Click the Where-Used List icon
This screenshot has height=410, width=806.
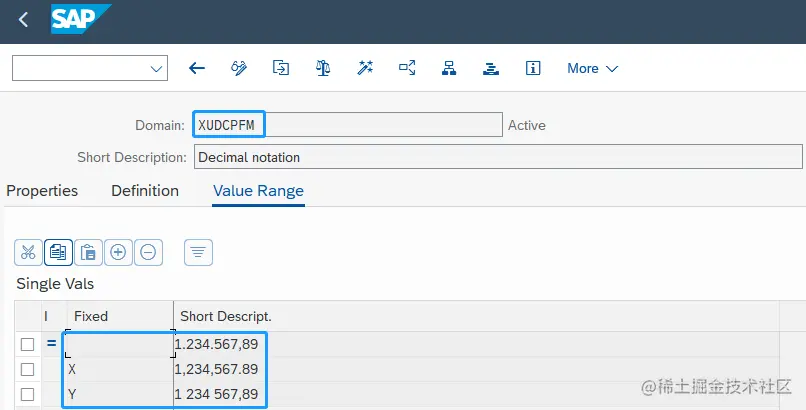pyautogui.click(x=407, y=68)
